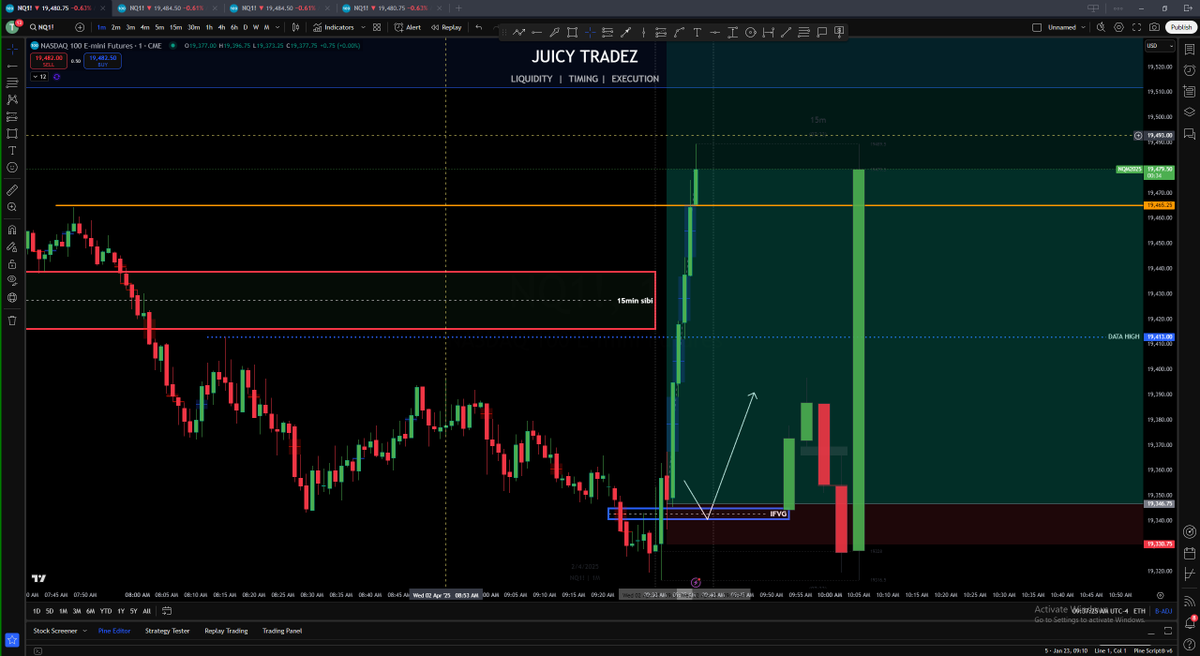Choose the D daily timeframe
This screenshot has width=1200, height=656.
245,27
